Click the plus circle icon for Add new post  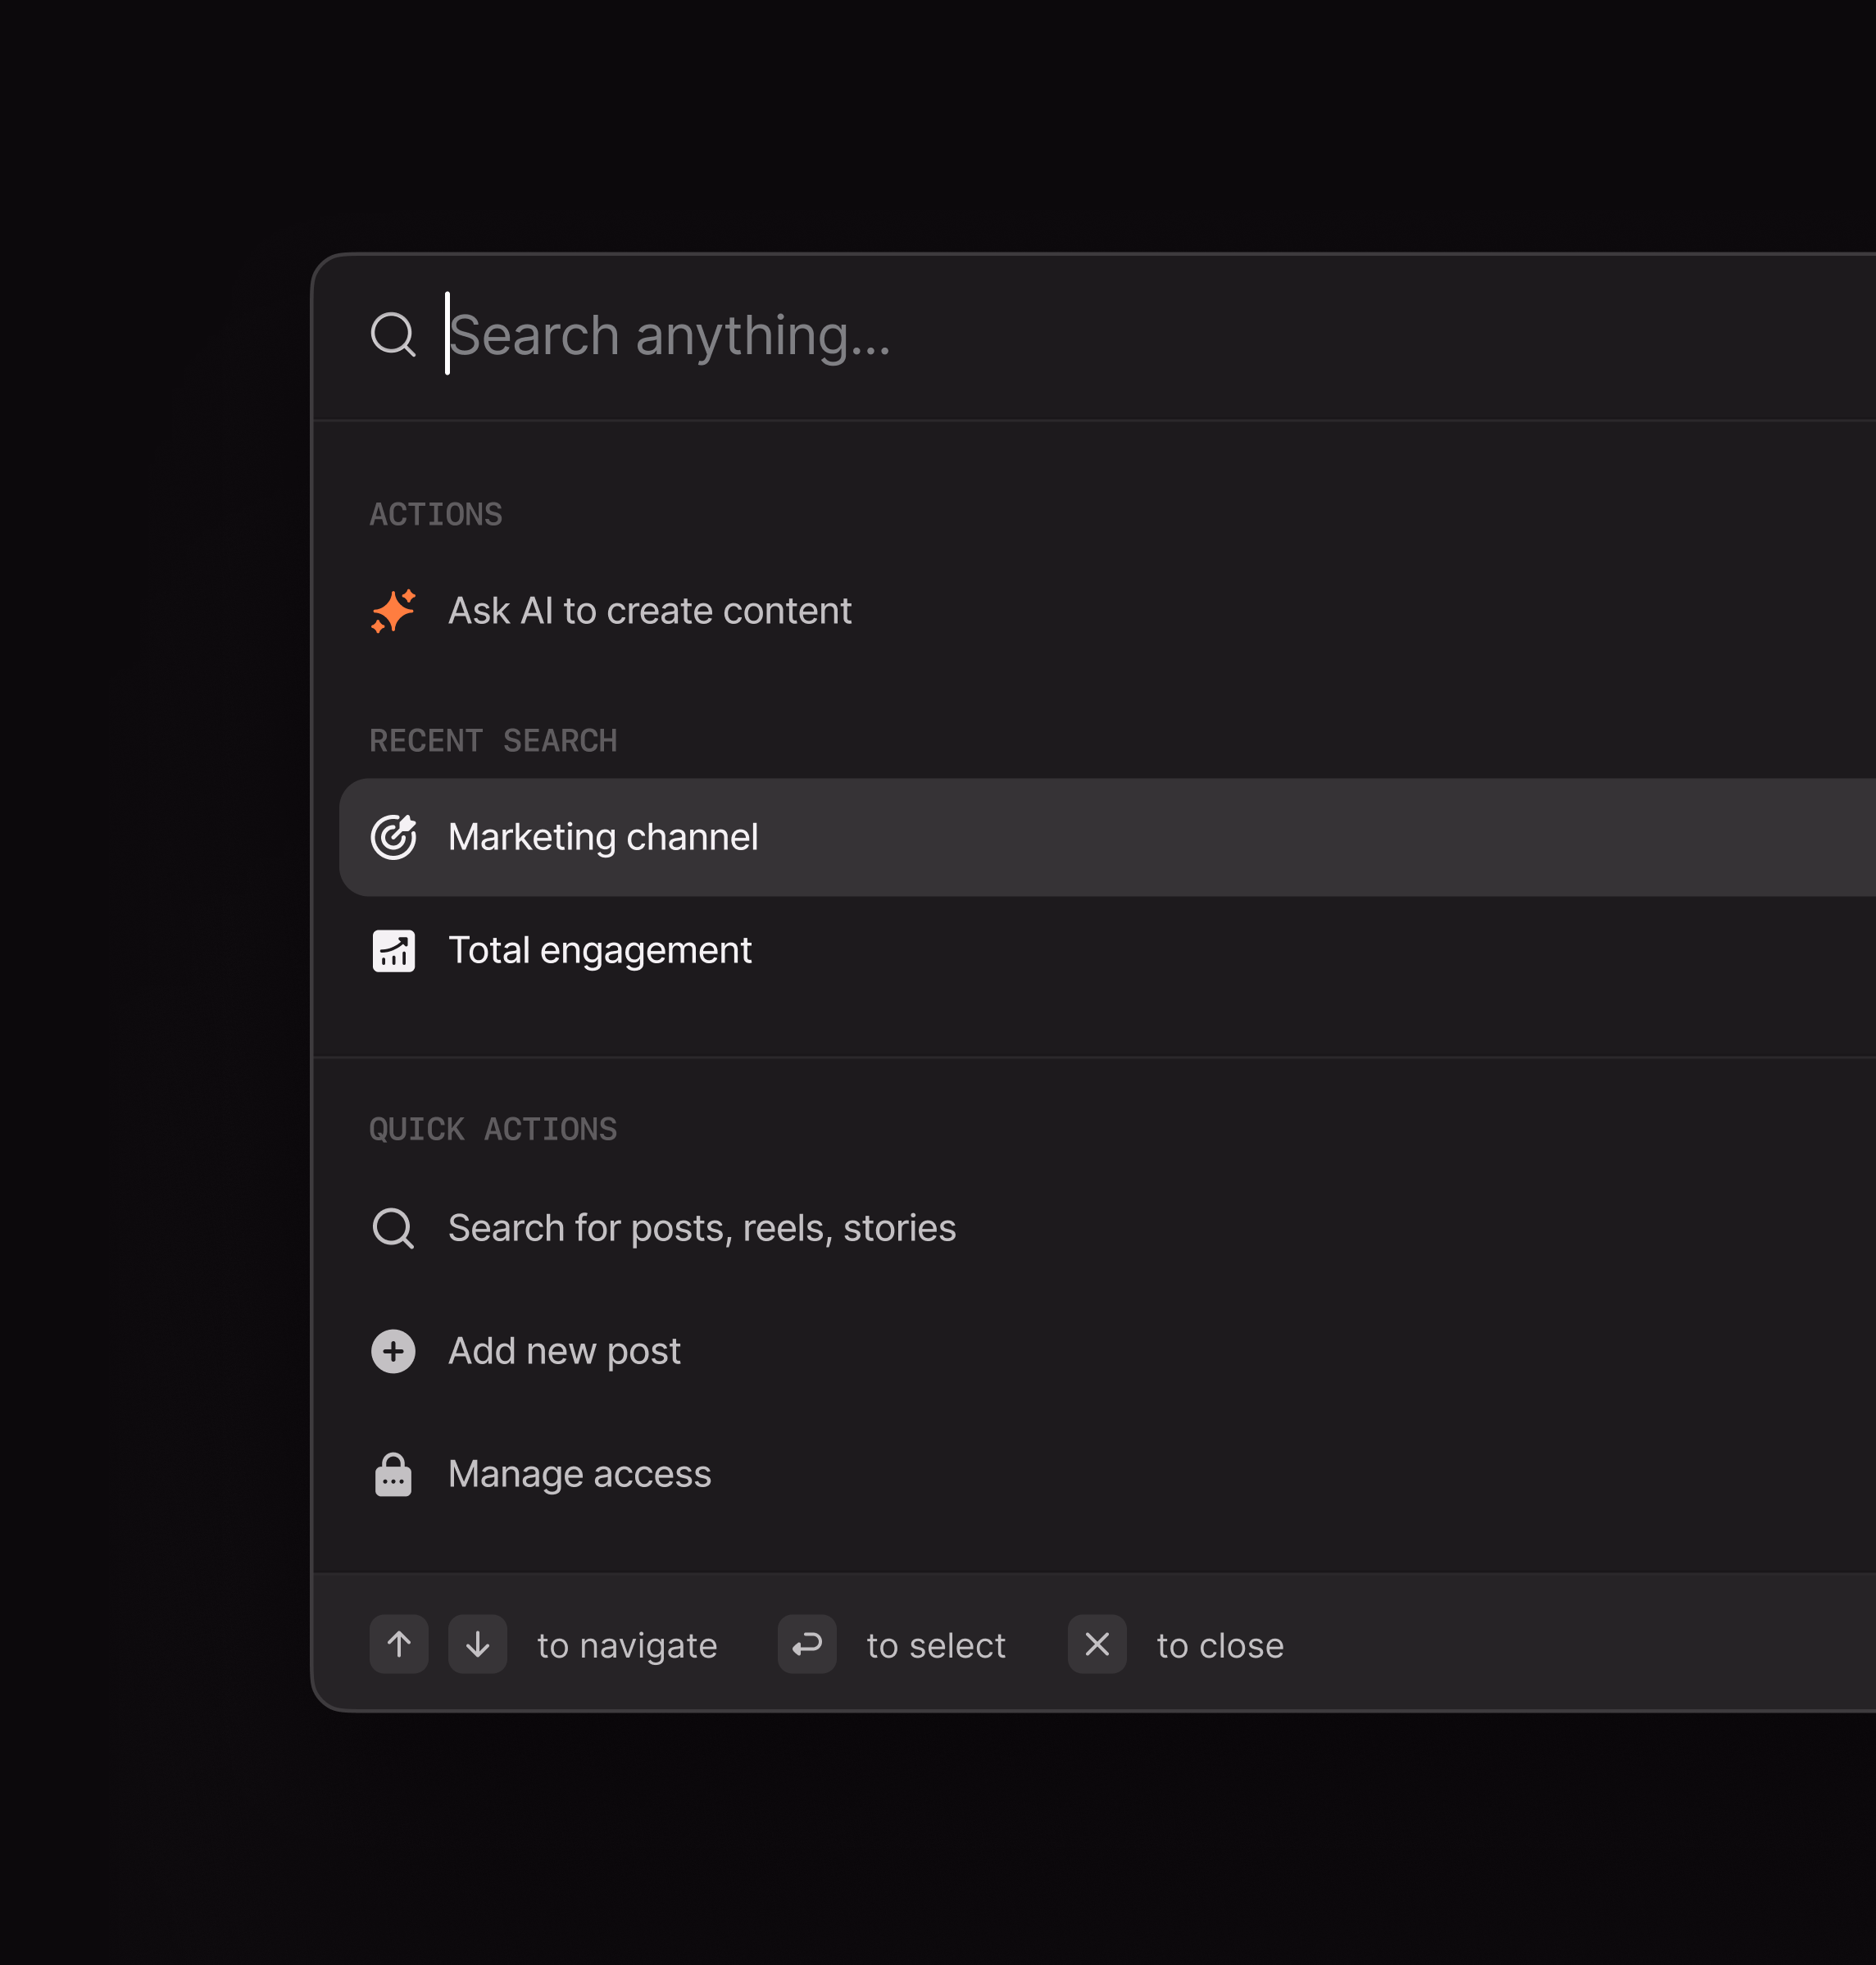tap(393, 1351)
